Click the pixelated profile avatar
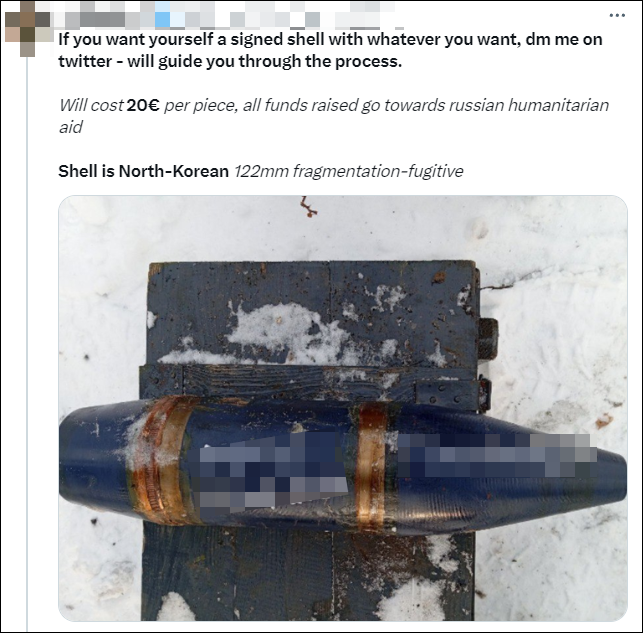 tap(29, 29)
